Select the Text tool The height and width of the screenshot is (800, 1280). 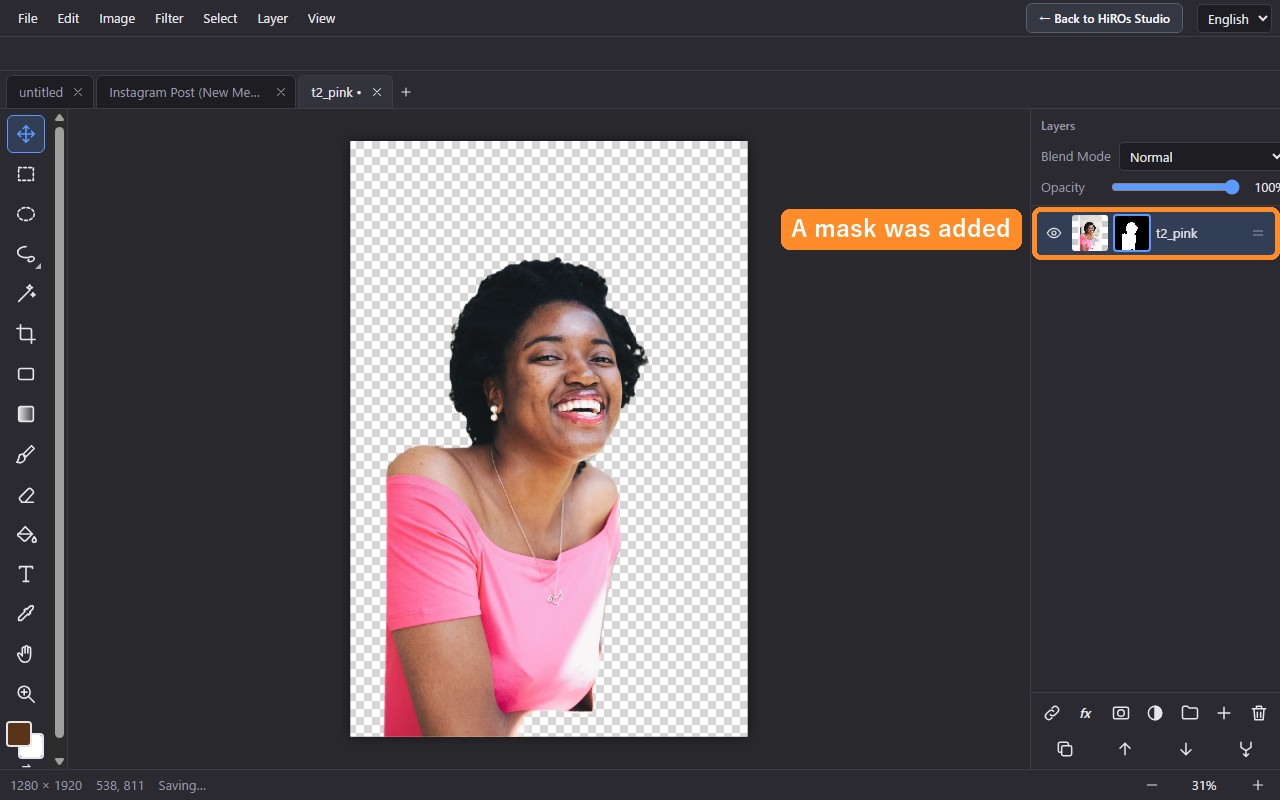click(x=26, y=574)
